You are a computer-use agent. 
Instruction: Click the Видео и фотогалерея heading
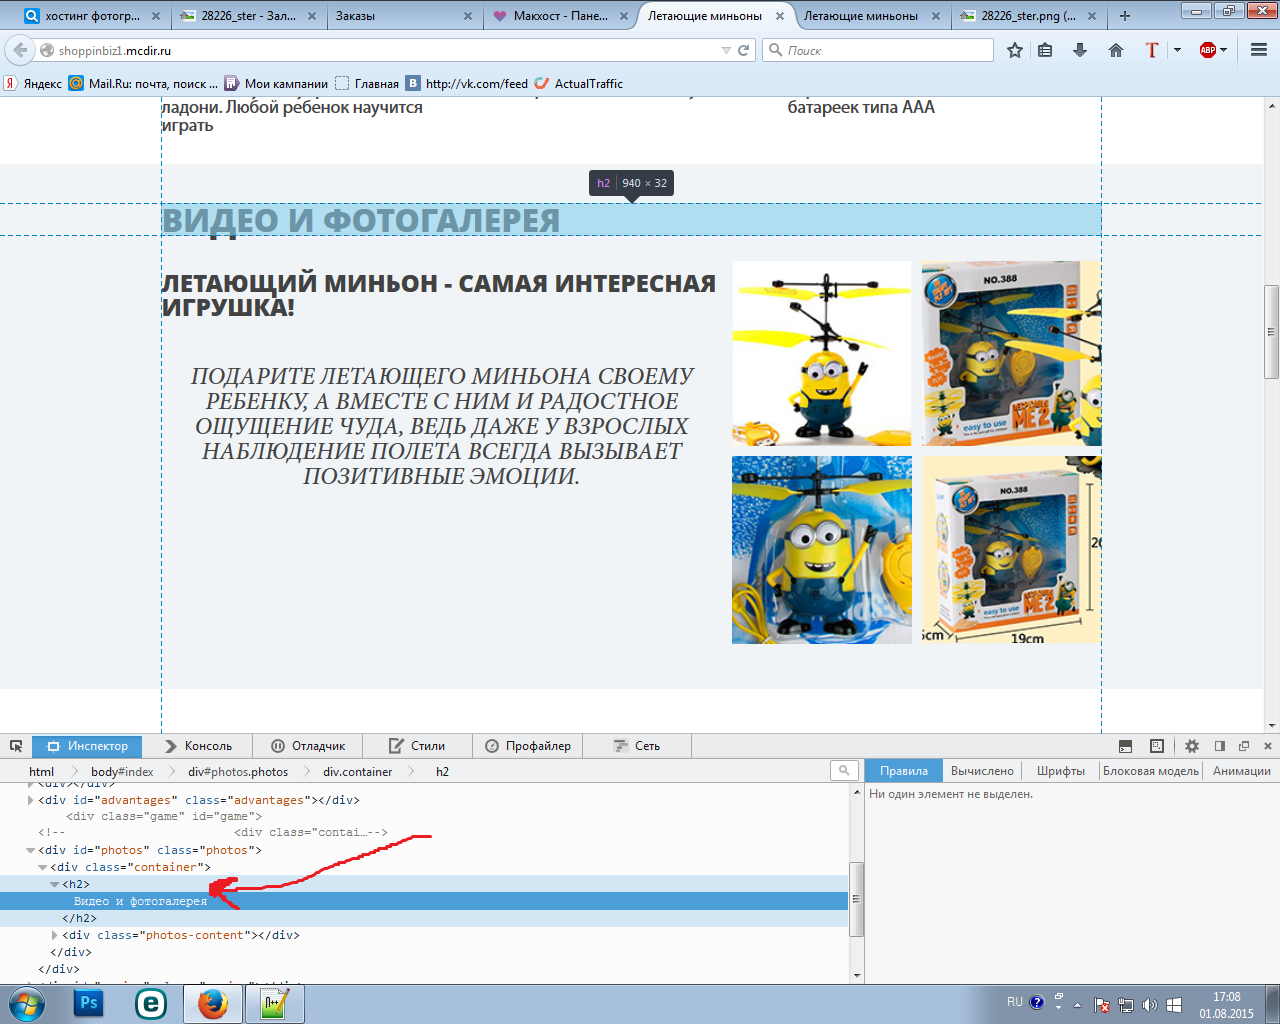[x=361, y=221]
